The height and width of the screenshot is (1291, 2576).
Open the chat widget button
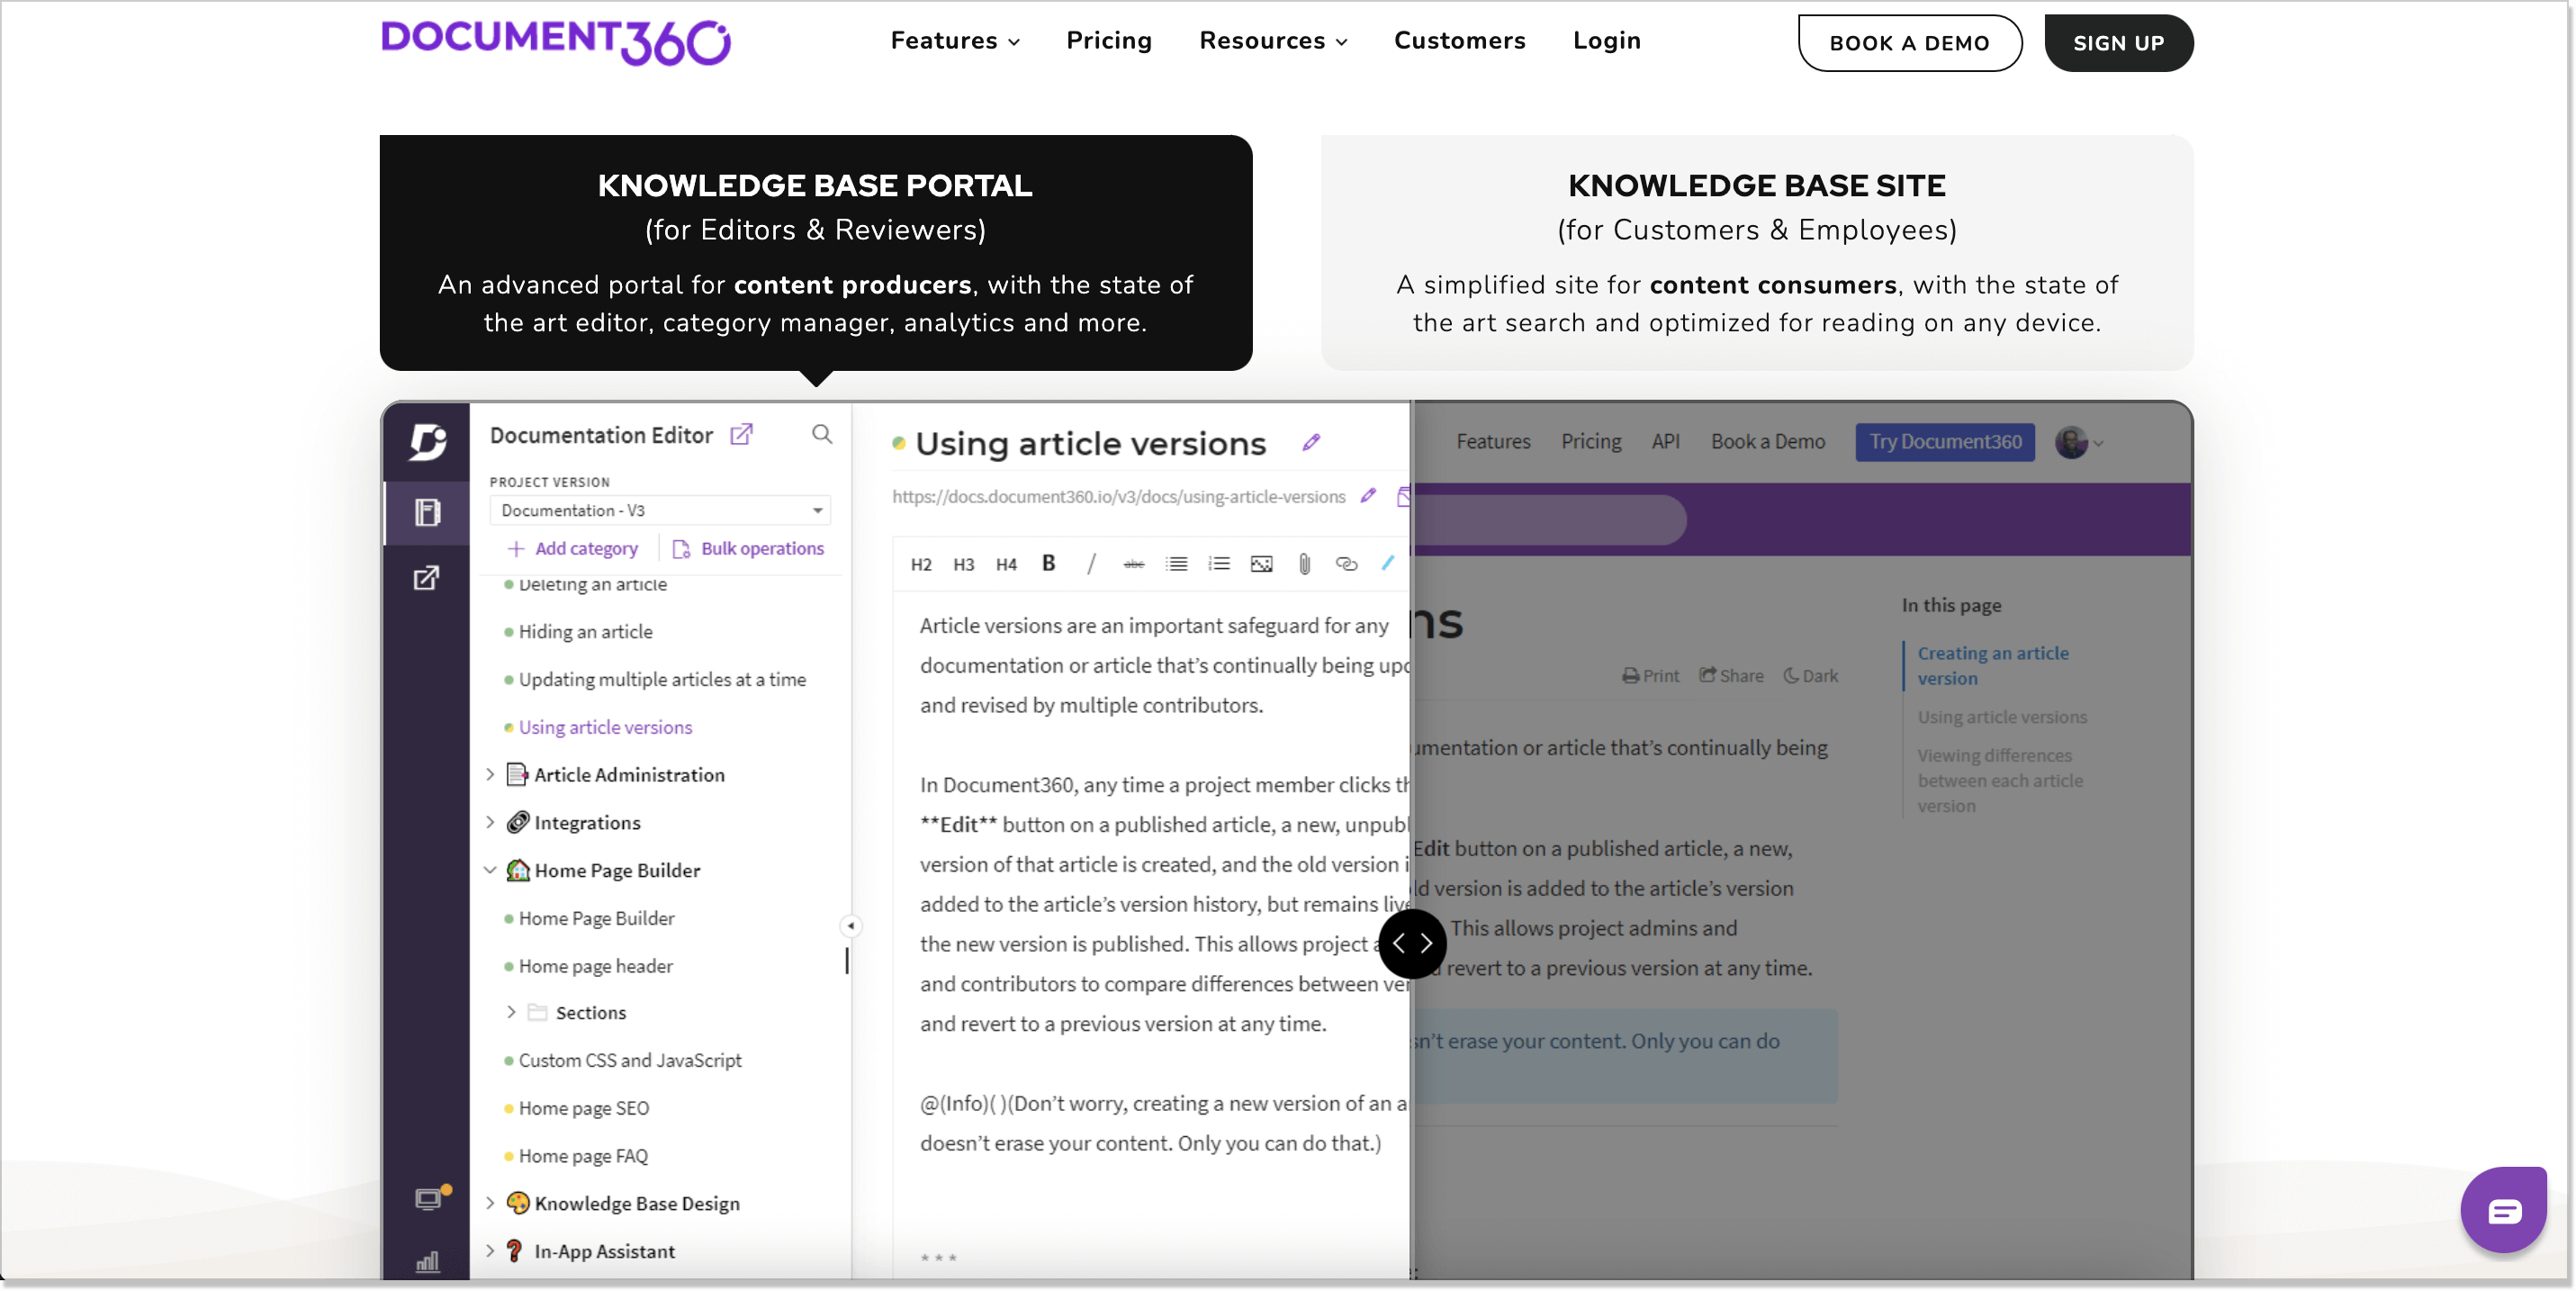coord(2503,1211)
